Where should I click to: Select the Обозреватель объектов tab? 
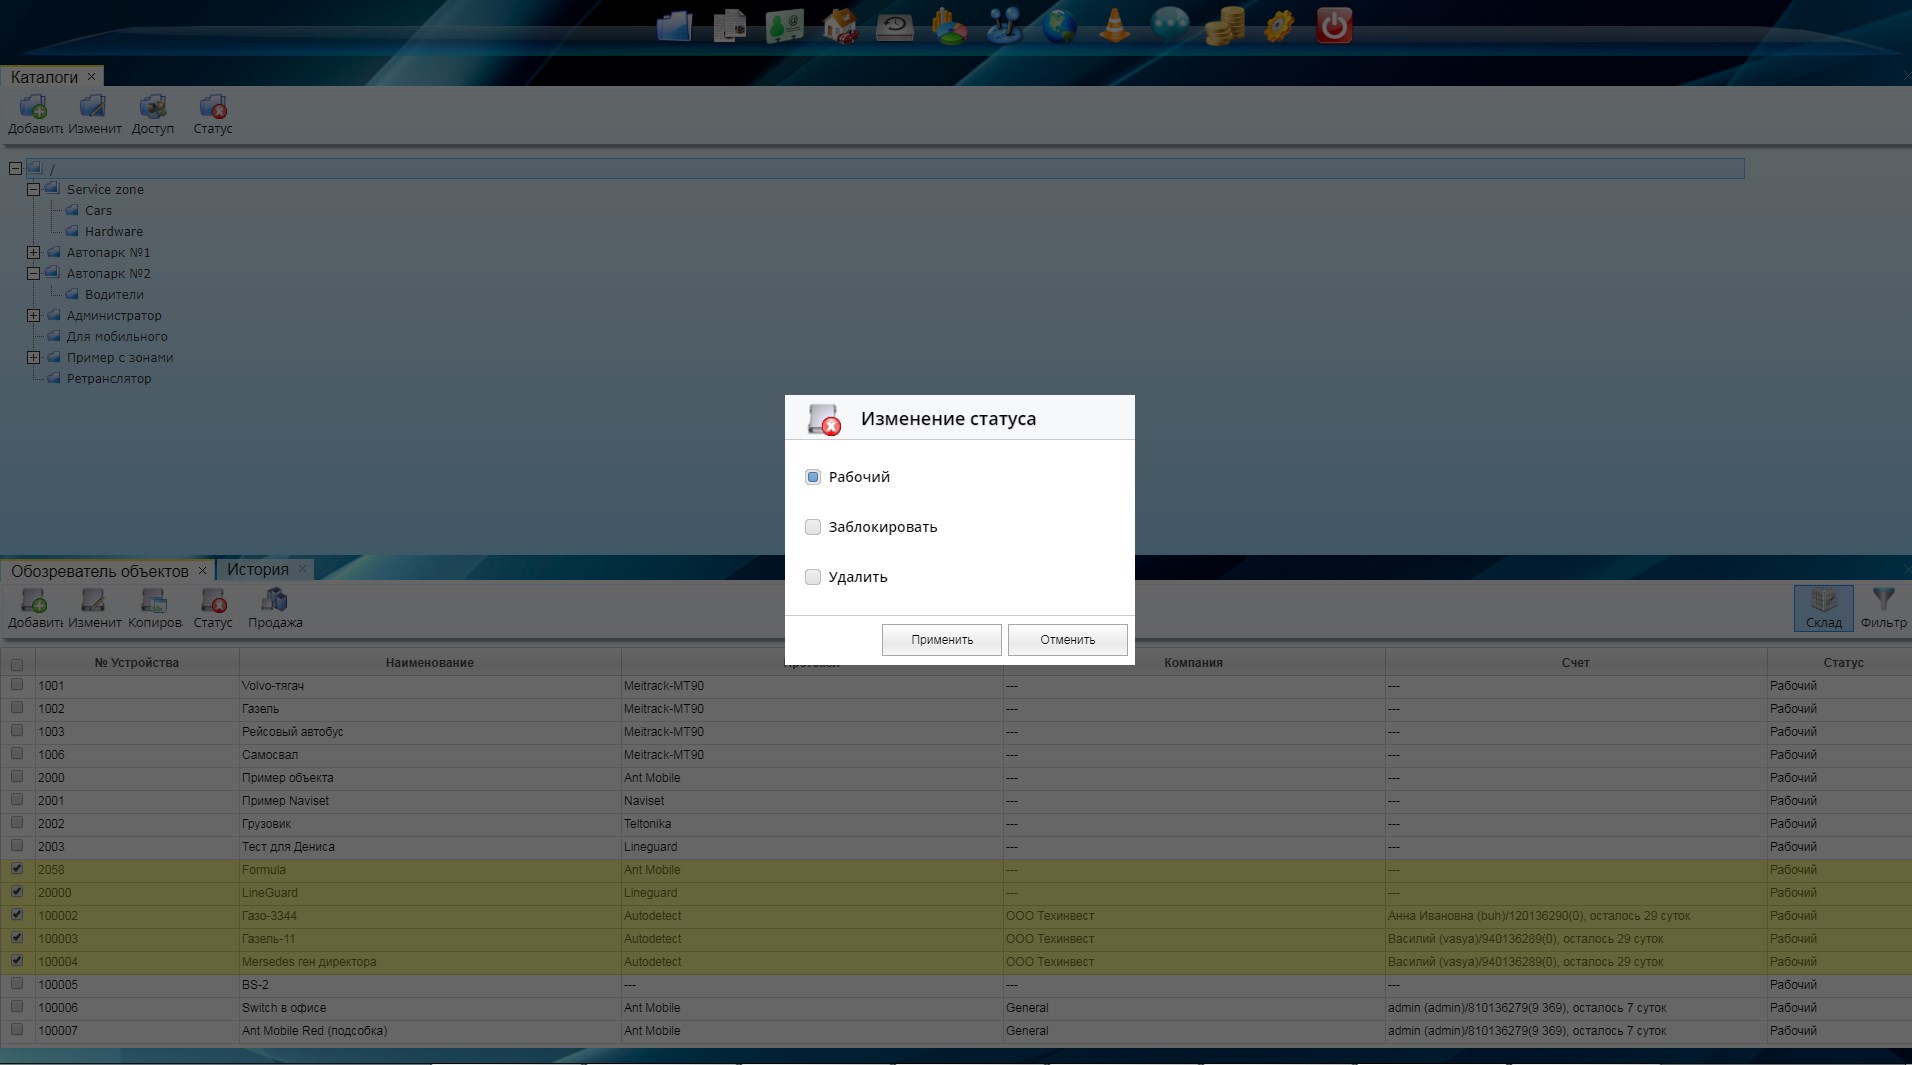100,571
